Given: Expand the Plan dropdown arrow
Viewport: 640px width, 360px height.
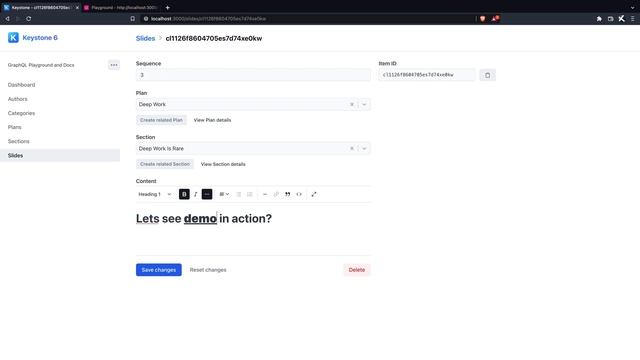Looking at the screenshot, I should tap(364, 104).
